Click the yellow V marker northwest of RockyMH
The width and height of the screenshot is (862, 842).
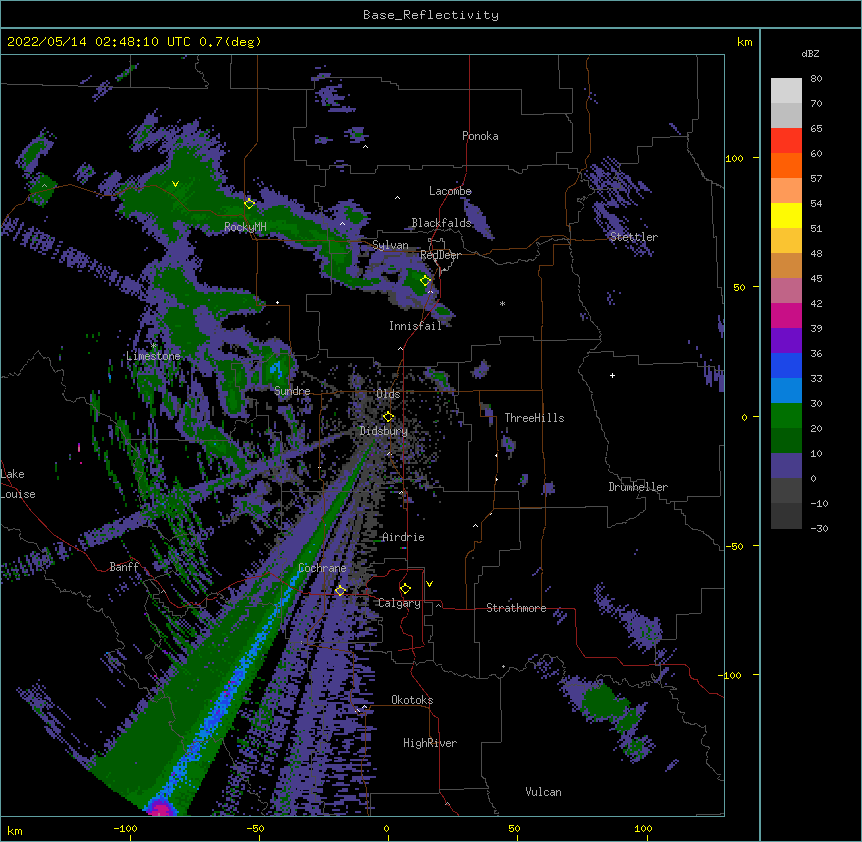point(175,184)
